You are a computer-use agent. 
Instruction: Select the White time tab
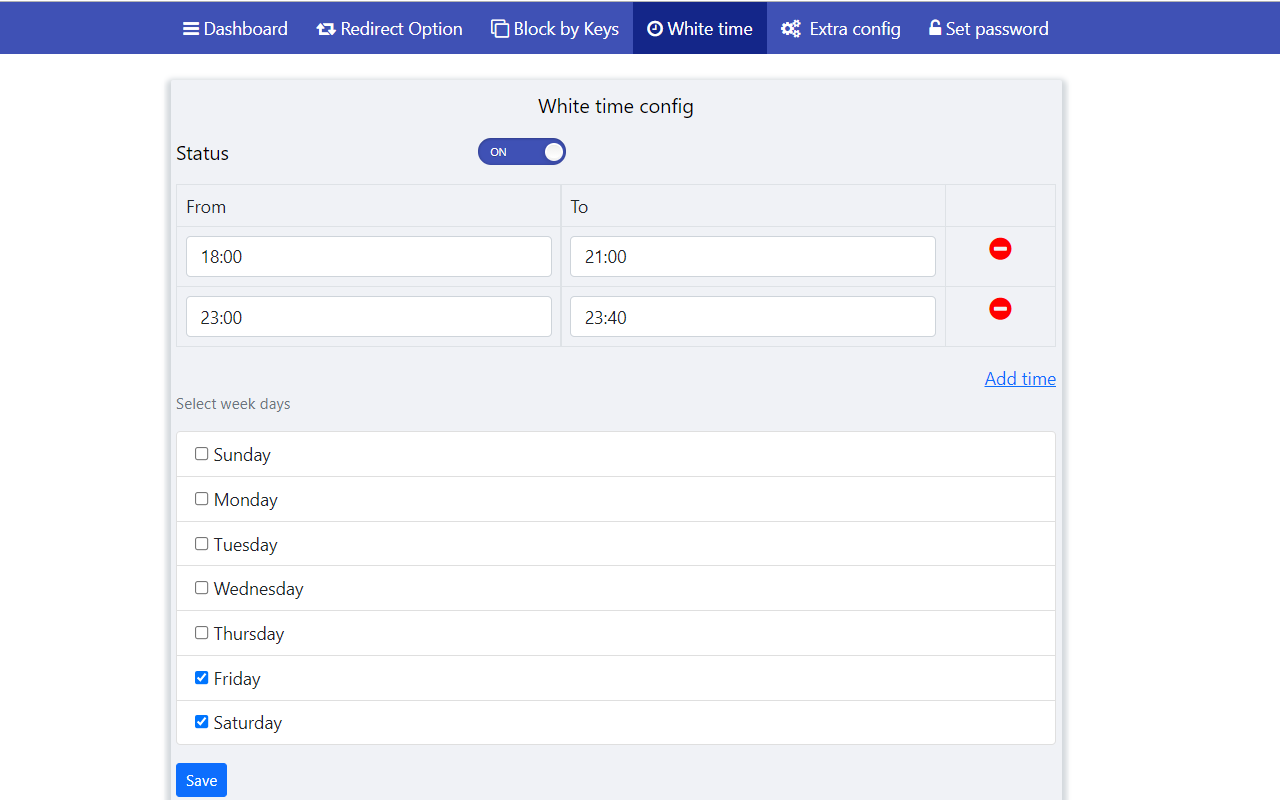[700, 28]
